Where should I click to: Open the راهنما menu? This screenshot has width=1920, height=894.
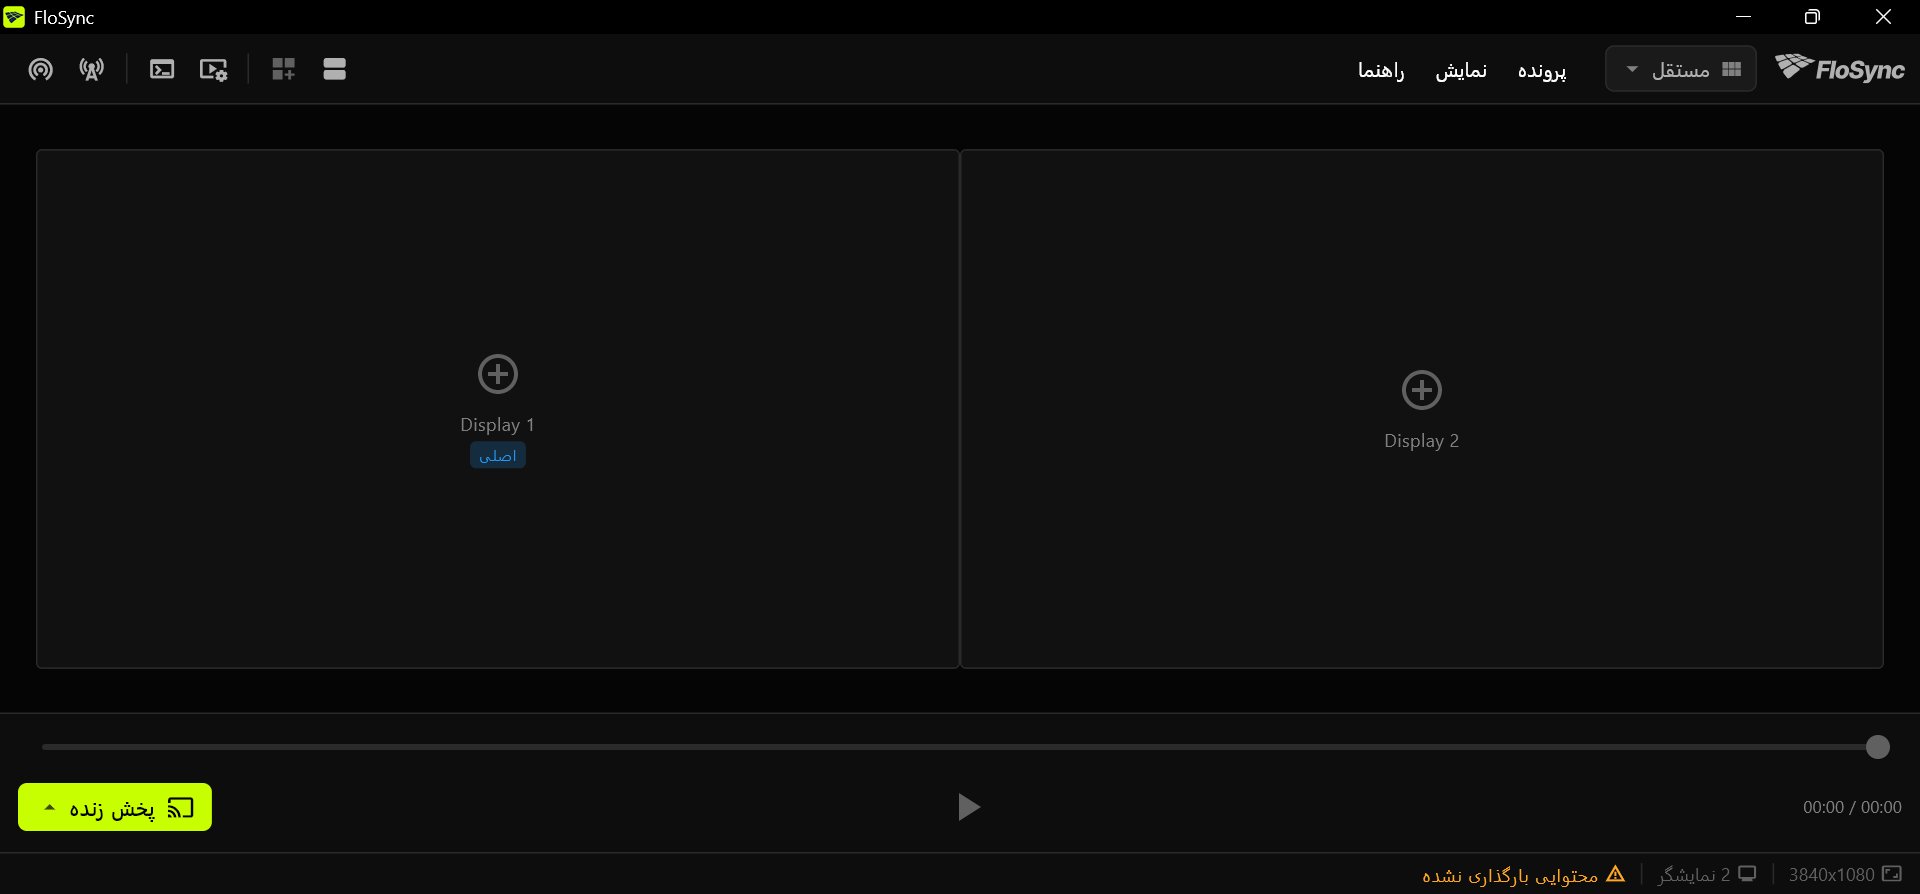1381,70
